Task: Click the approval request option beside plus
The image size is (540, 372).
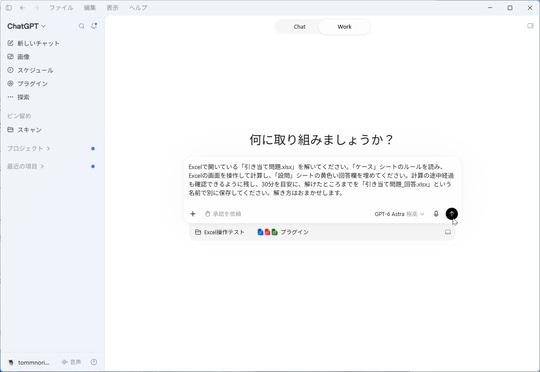Action: click(223, 214)
